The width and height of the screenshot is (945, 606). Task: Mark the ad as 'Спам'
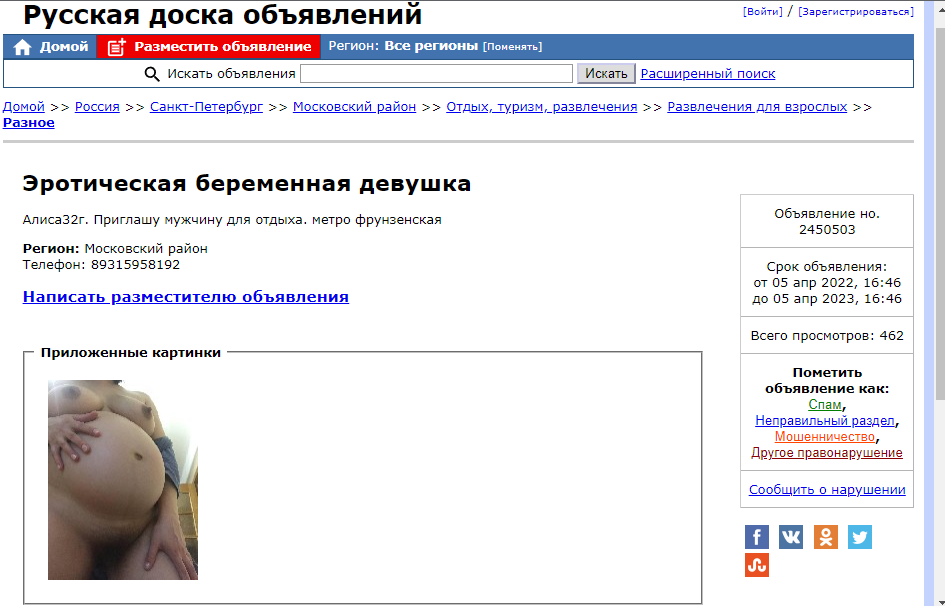click(x=824, y=405)
